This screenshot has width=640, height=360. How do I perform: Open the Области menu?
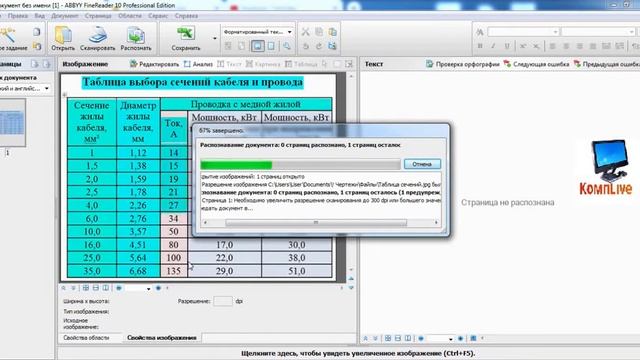tap(130, 16)
